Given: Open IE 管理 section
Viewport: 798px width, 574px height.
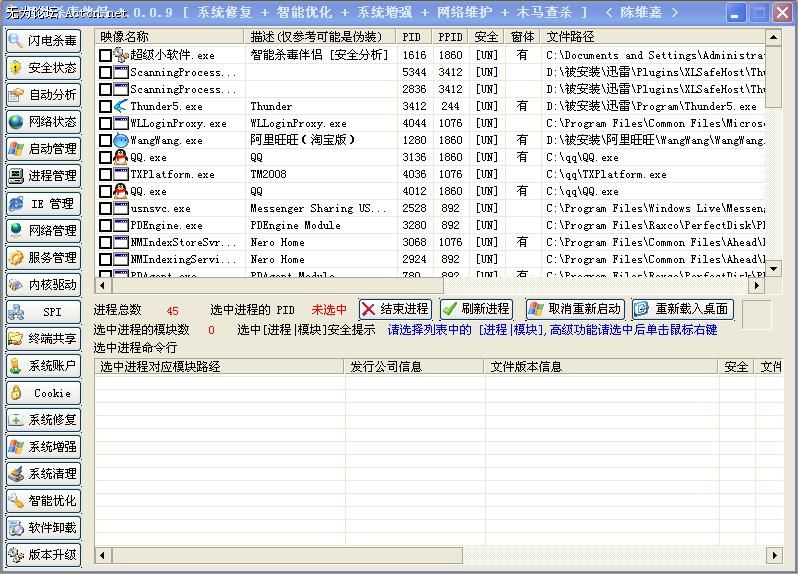Looking at the screenshot, I should click(x=44, y=204).
